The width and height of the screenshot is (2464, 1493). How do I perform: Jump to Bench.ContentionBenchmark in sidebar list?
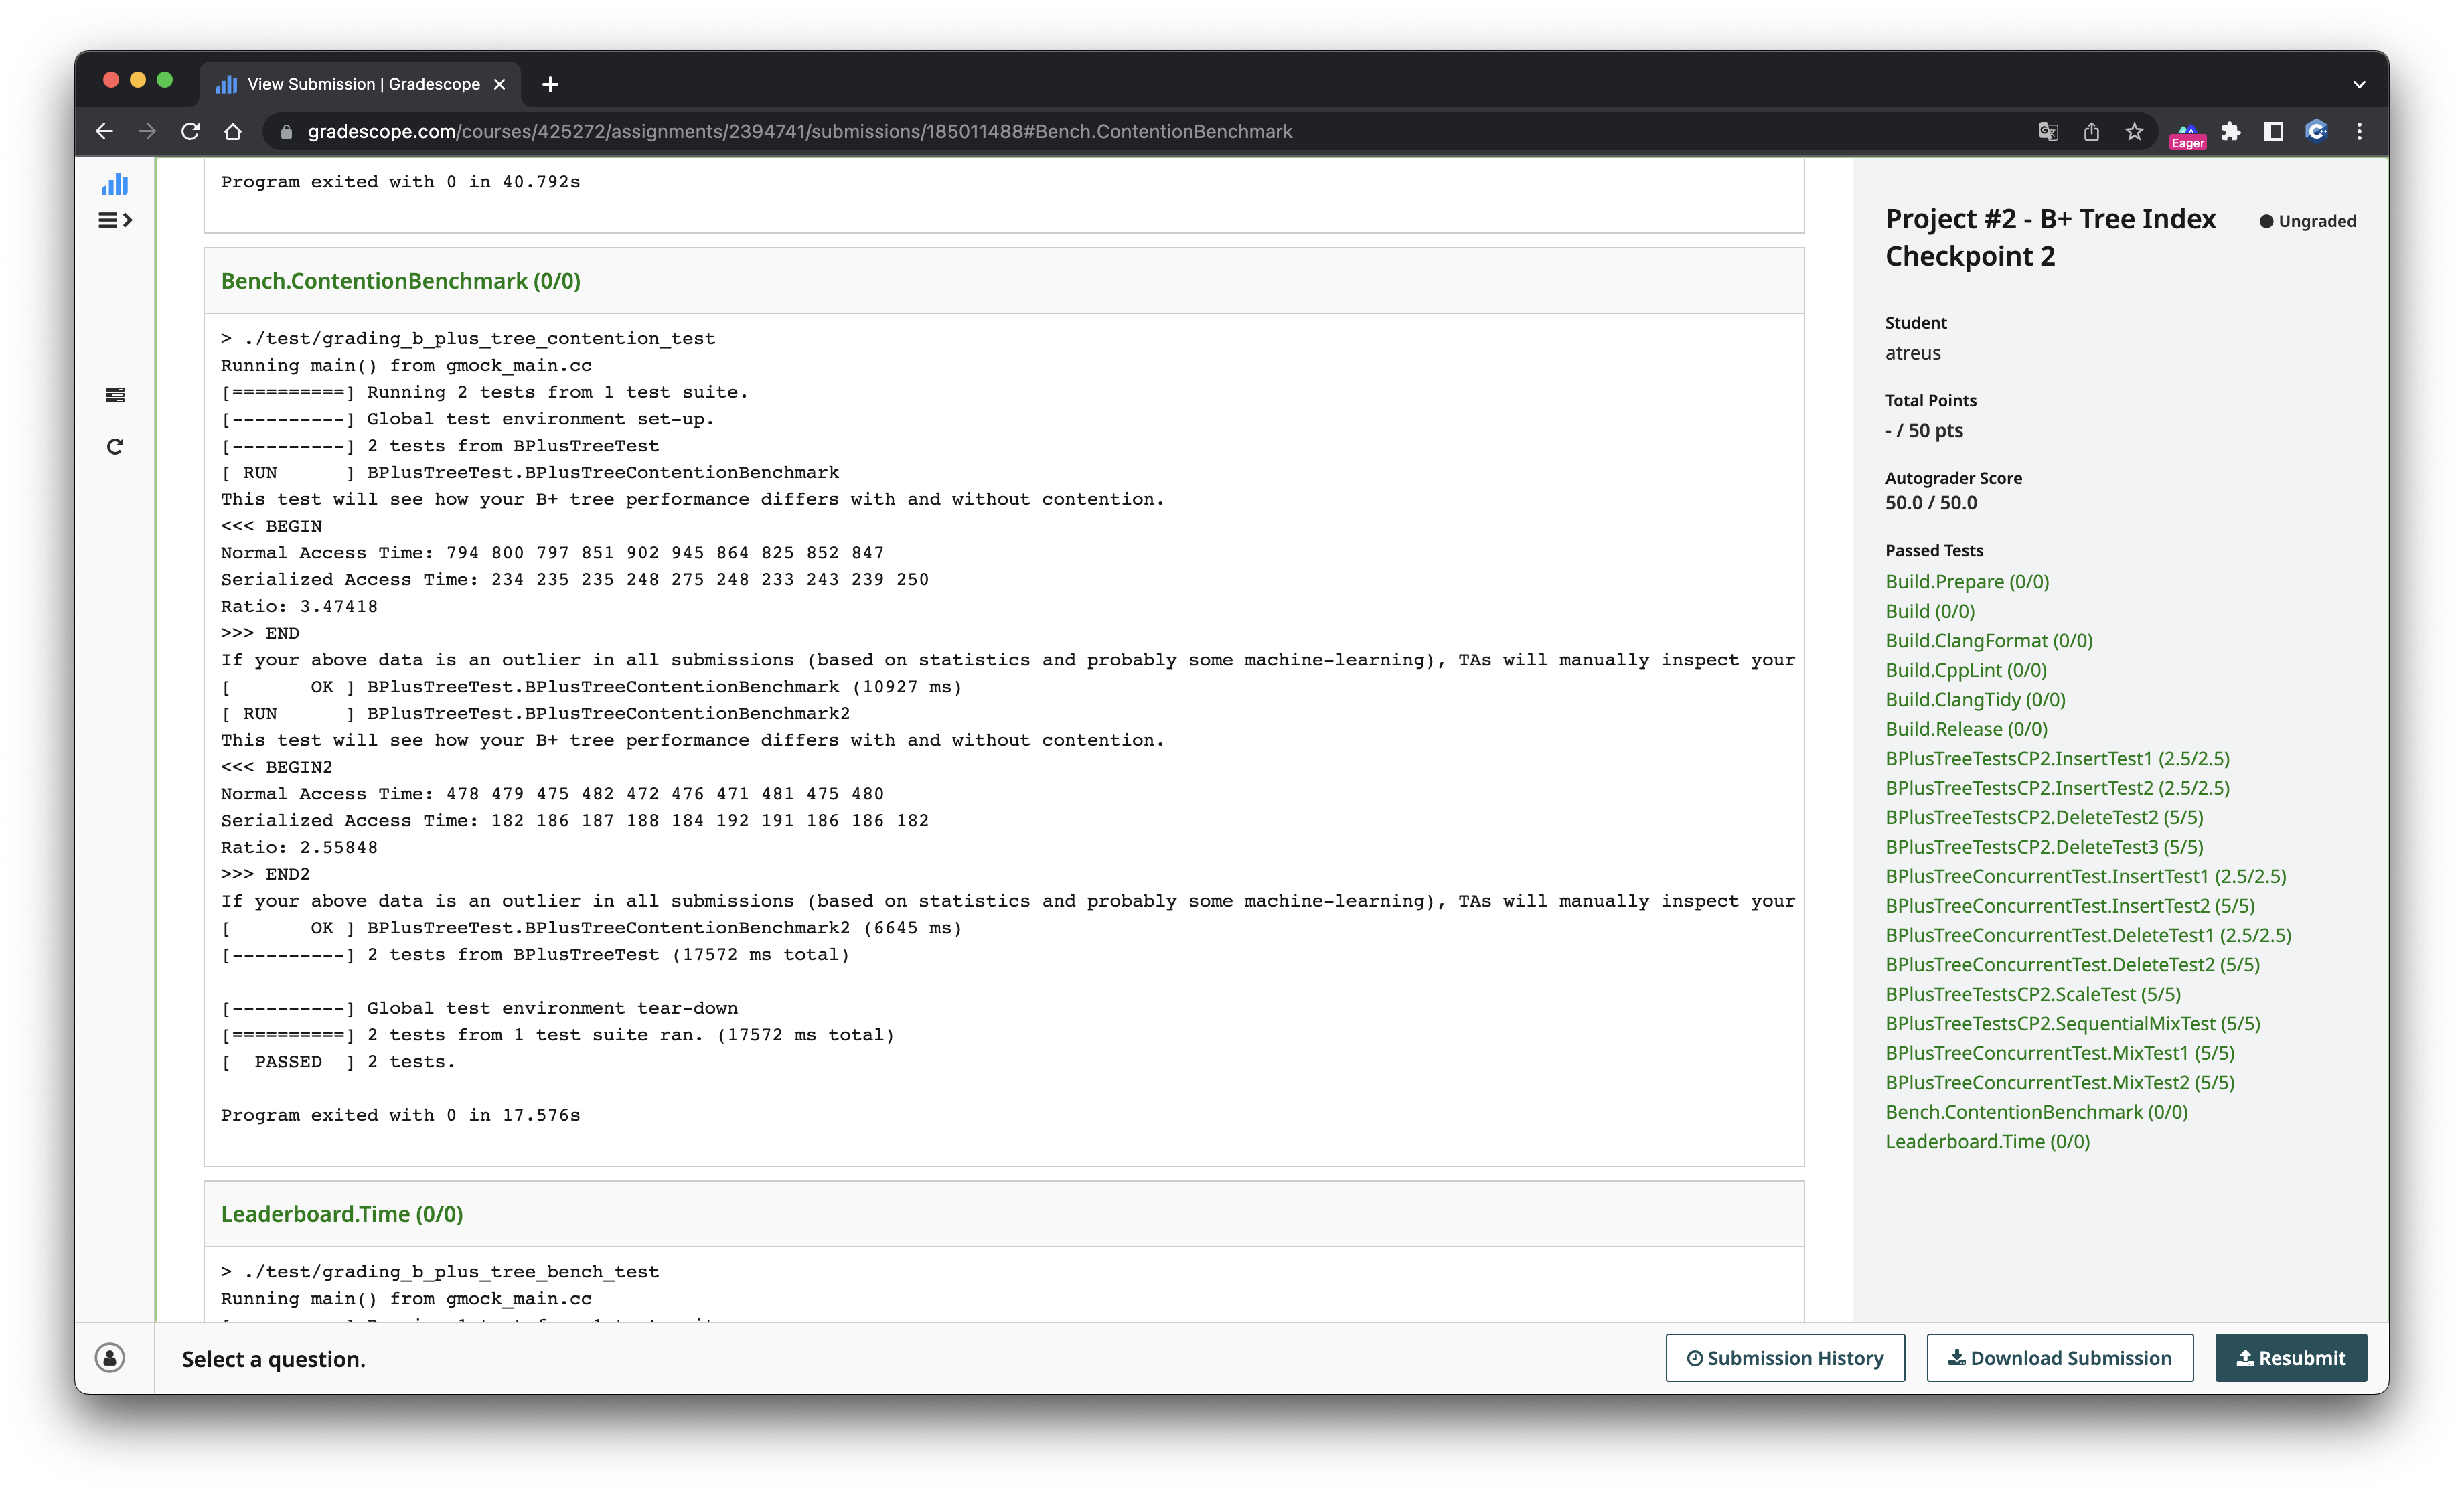2036,1112
